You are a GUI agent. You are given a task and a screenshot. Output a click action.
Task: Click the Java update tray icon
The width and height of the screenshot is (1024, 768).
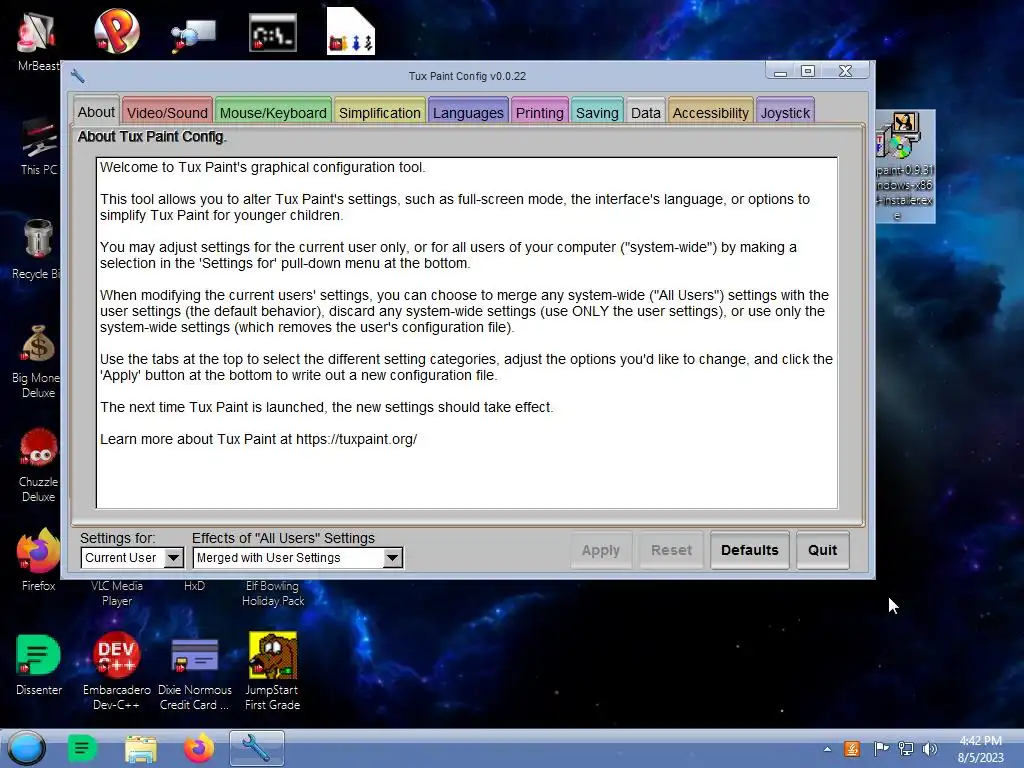pyautogui.click(x=852, y=748)
